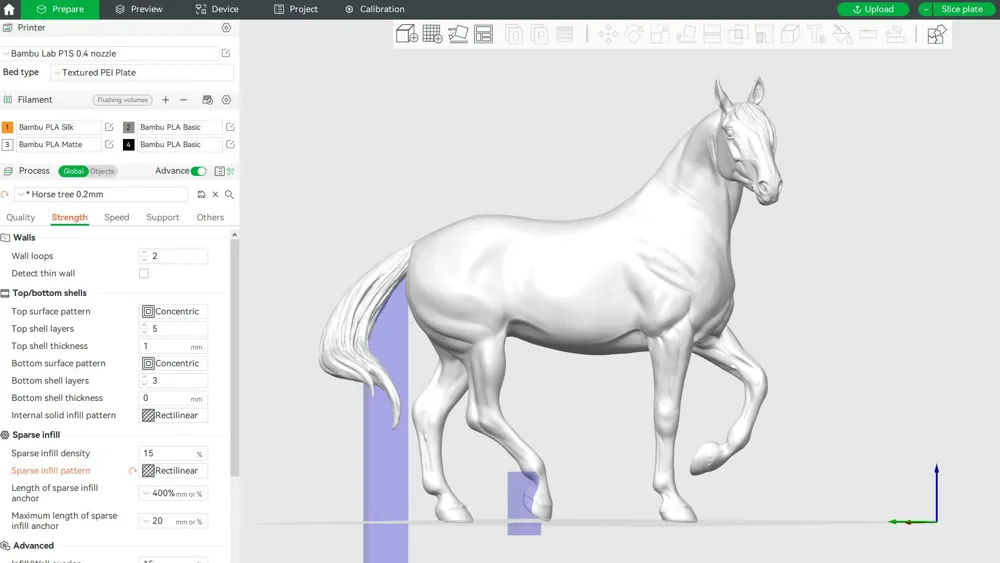This screenshot has height=563, width=1000.
Task: Switch process scope to Objects
Action: [x=102, y=171]
